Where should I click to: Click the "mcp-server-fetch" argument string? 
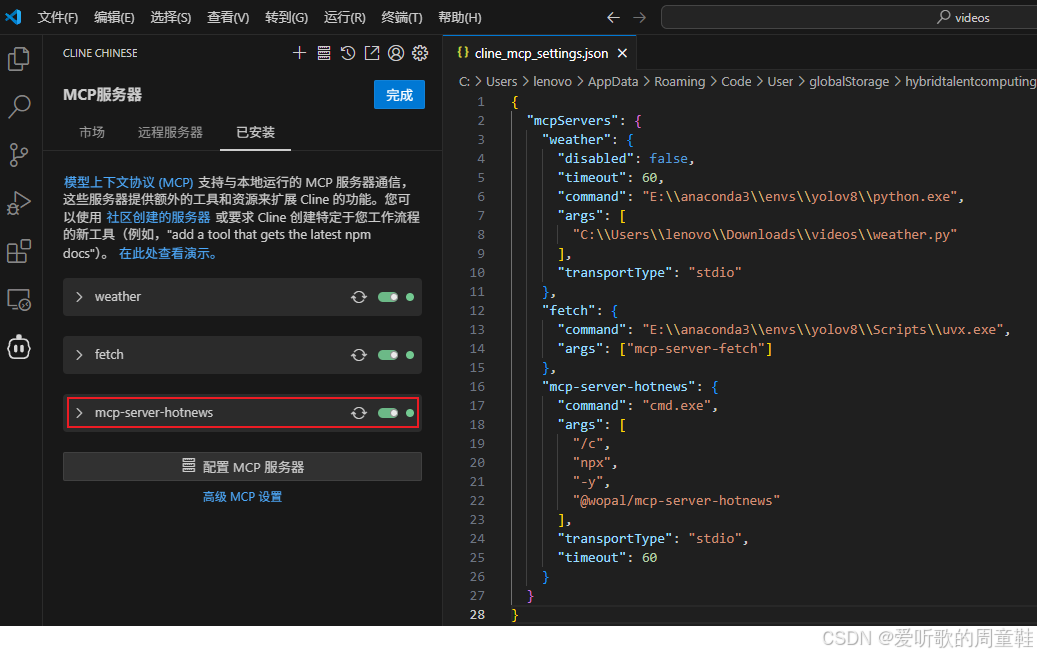click(x=698, y=348)
